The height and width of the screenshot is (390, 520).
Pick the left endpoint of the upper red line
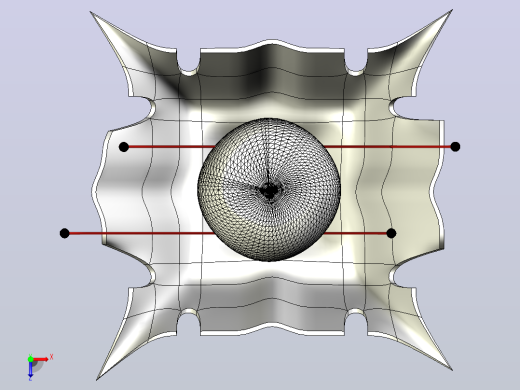point(124,147)
